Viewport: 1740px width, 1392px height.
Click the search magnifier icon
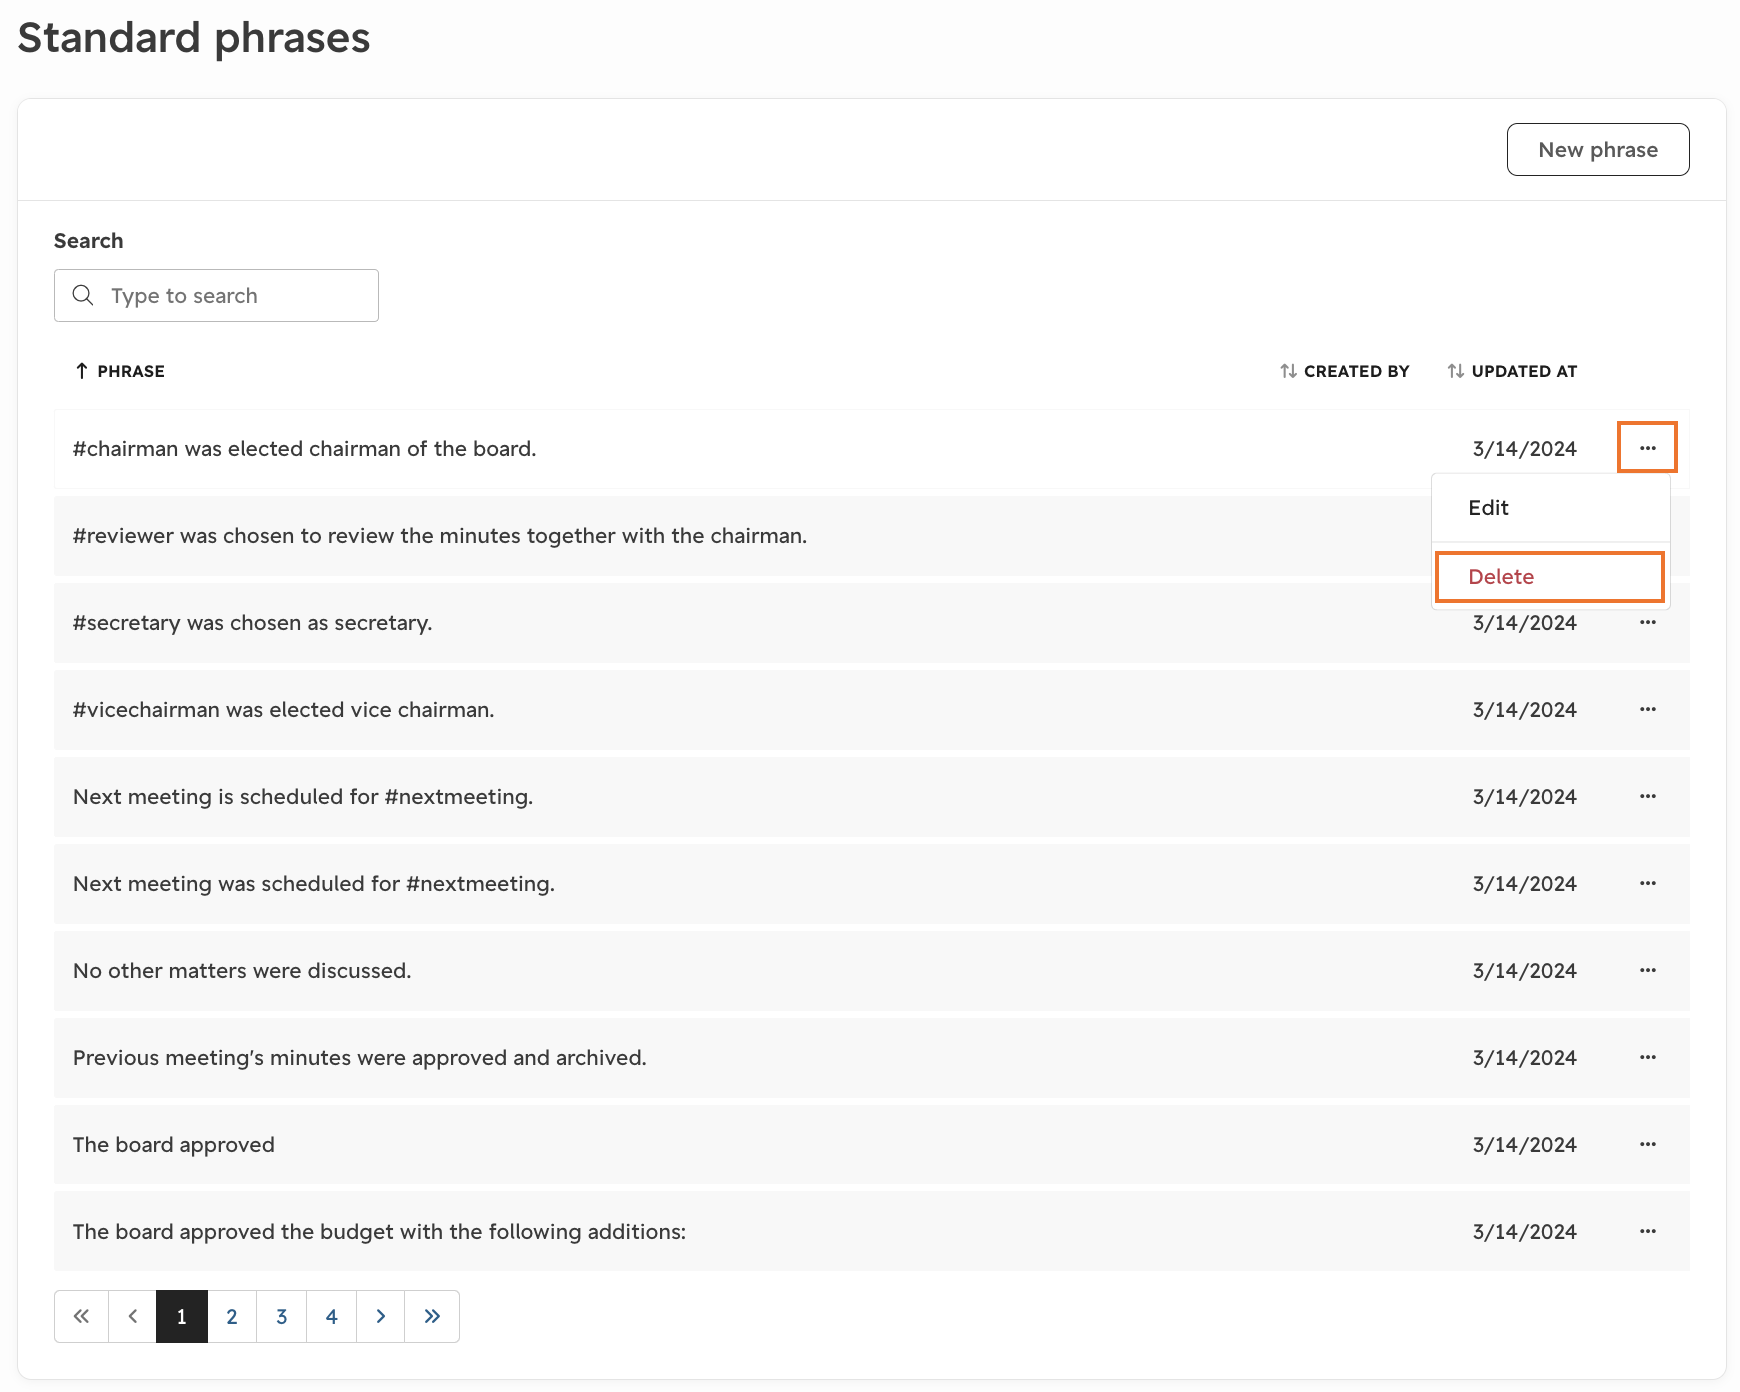tap(83, 295)
